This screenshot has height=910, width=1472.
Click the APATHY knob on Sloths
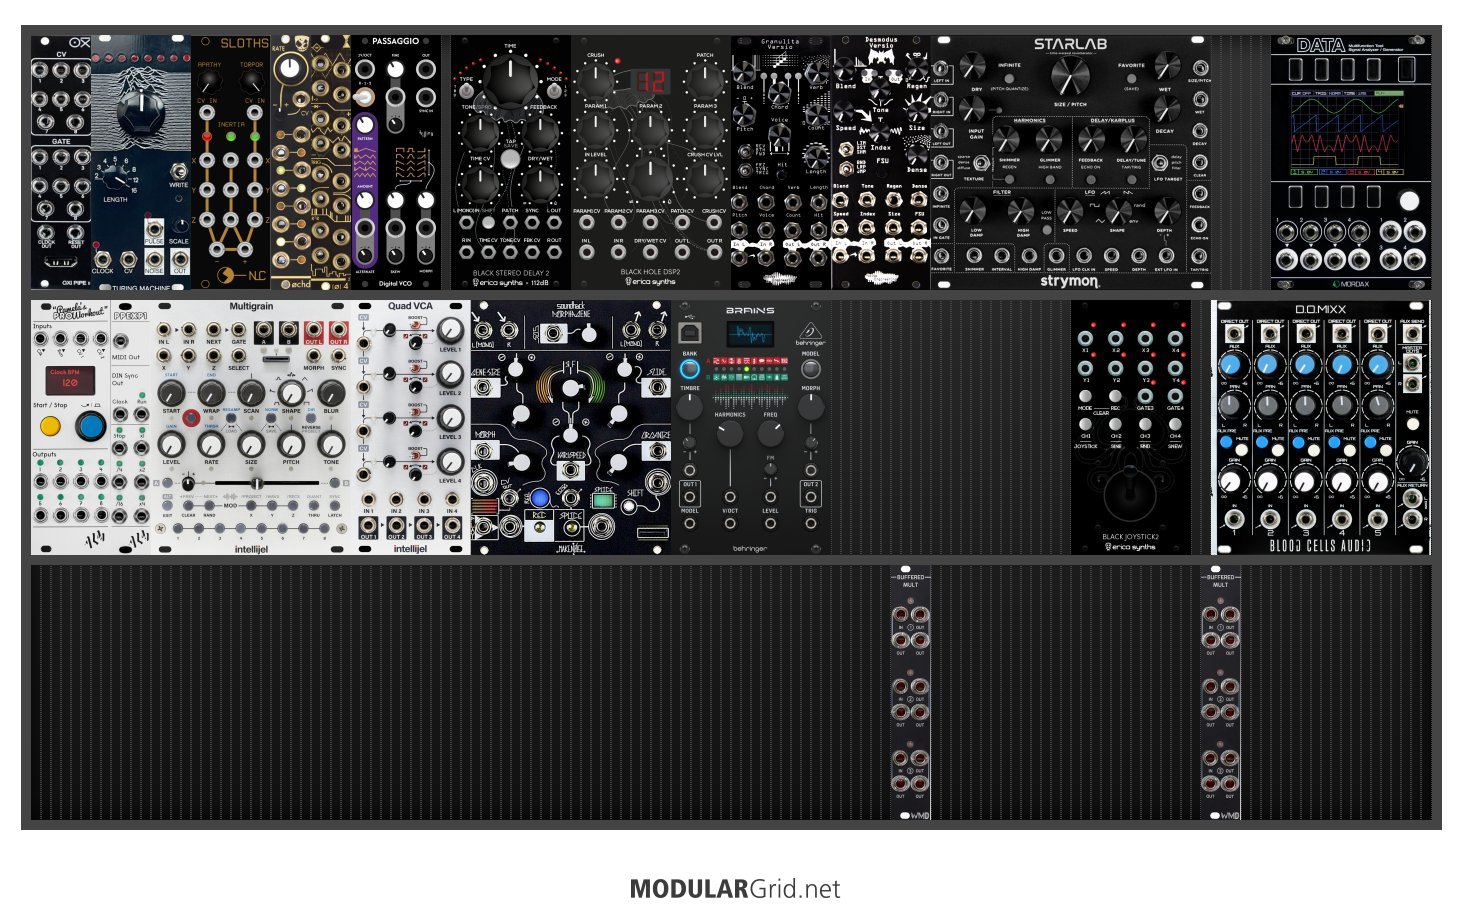pos(210,83)
